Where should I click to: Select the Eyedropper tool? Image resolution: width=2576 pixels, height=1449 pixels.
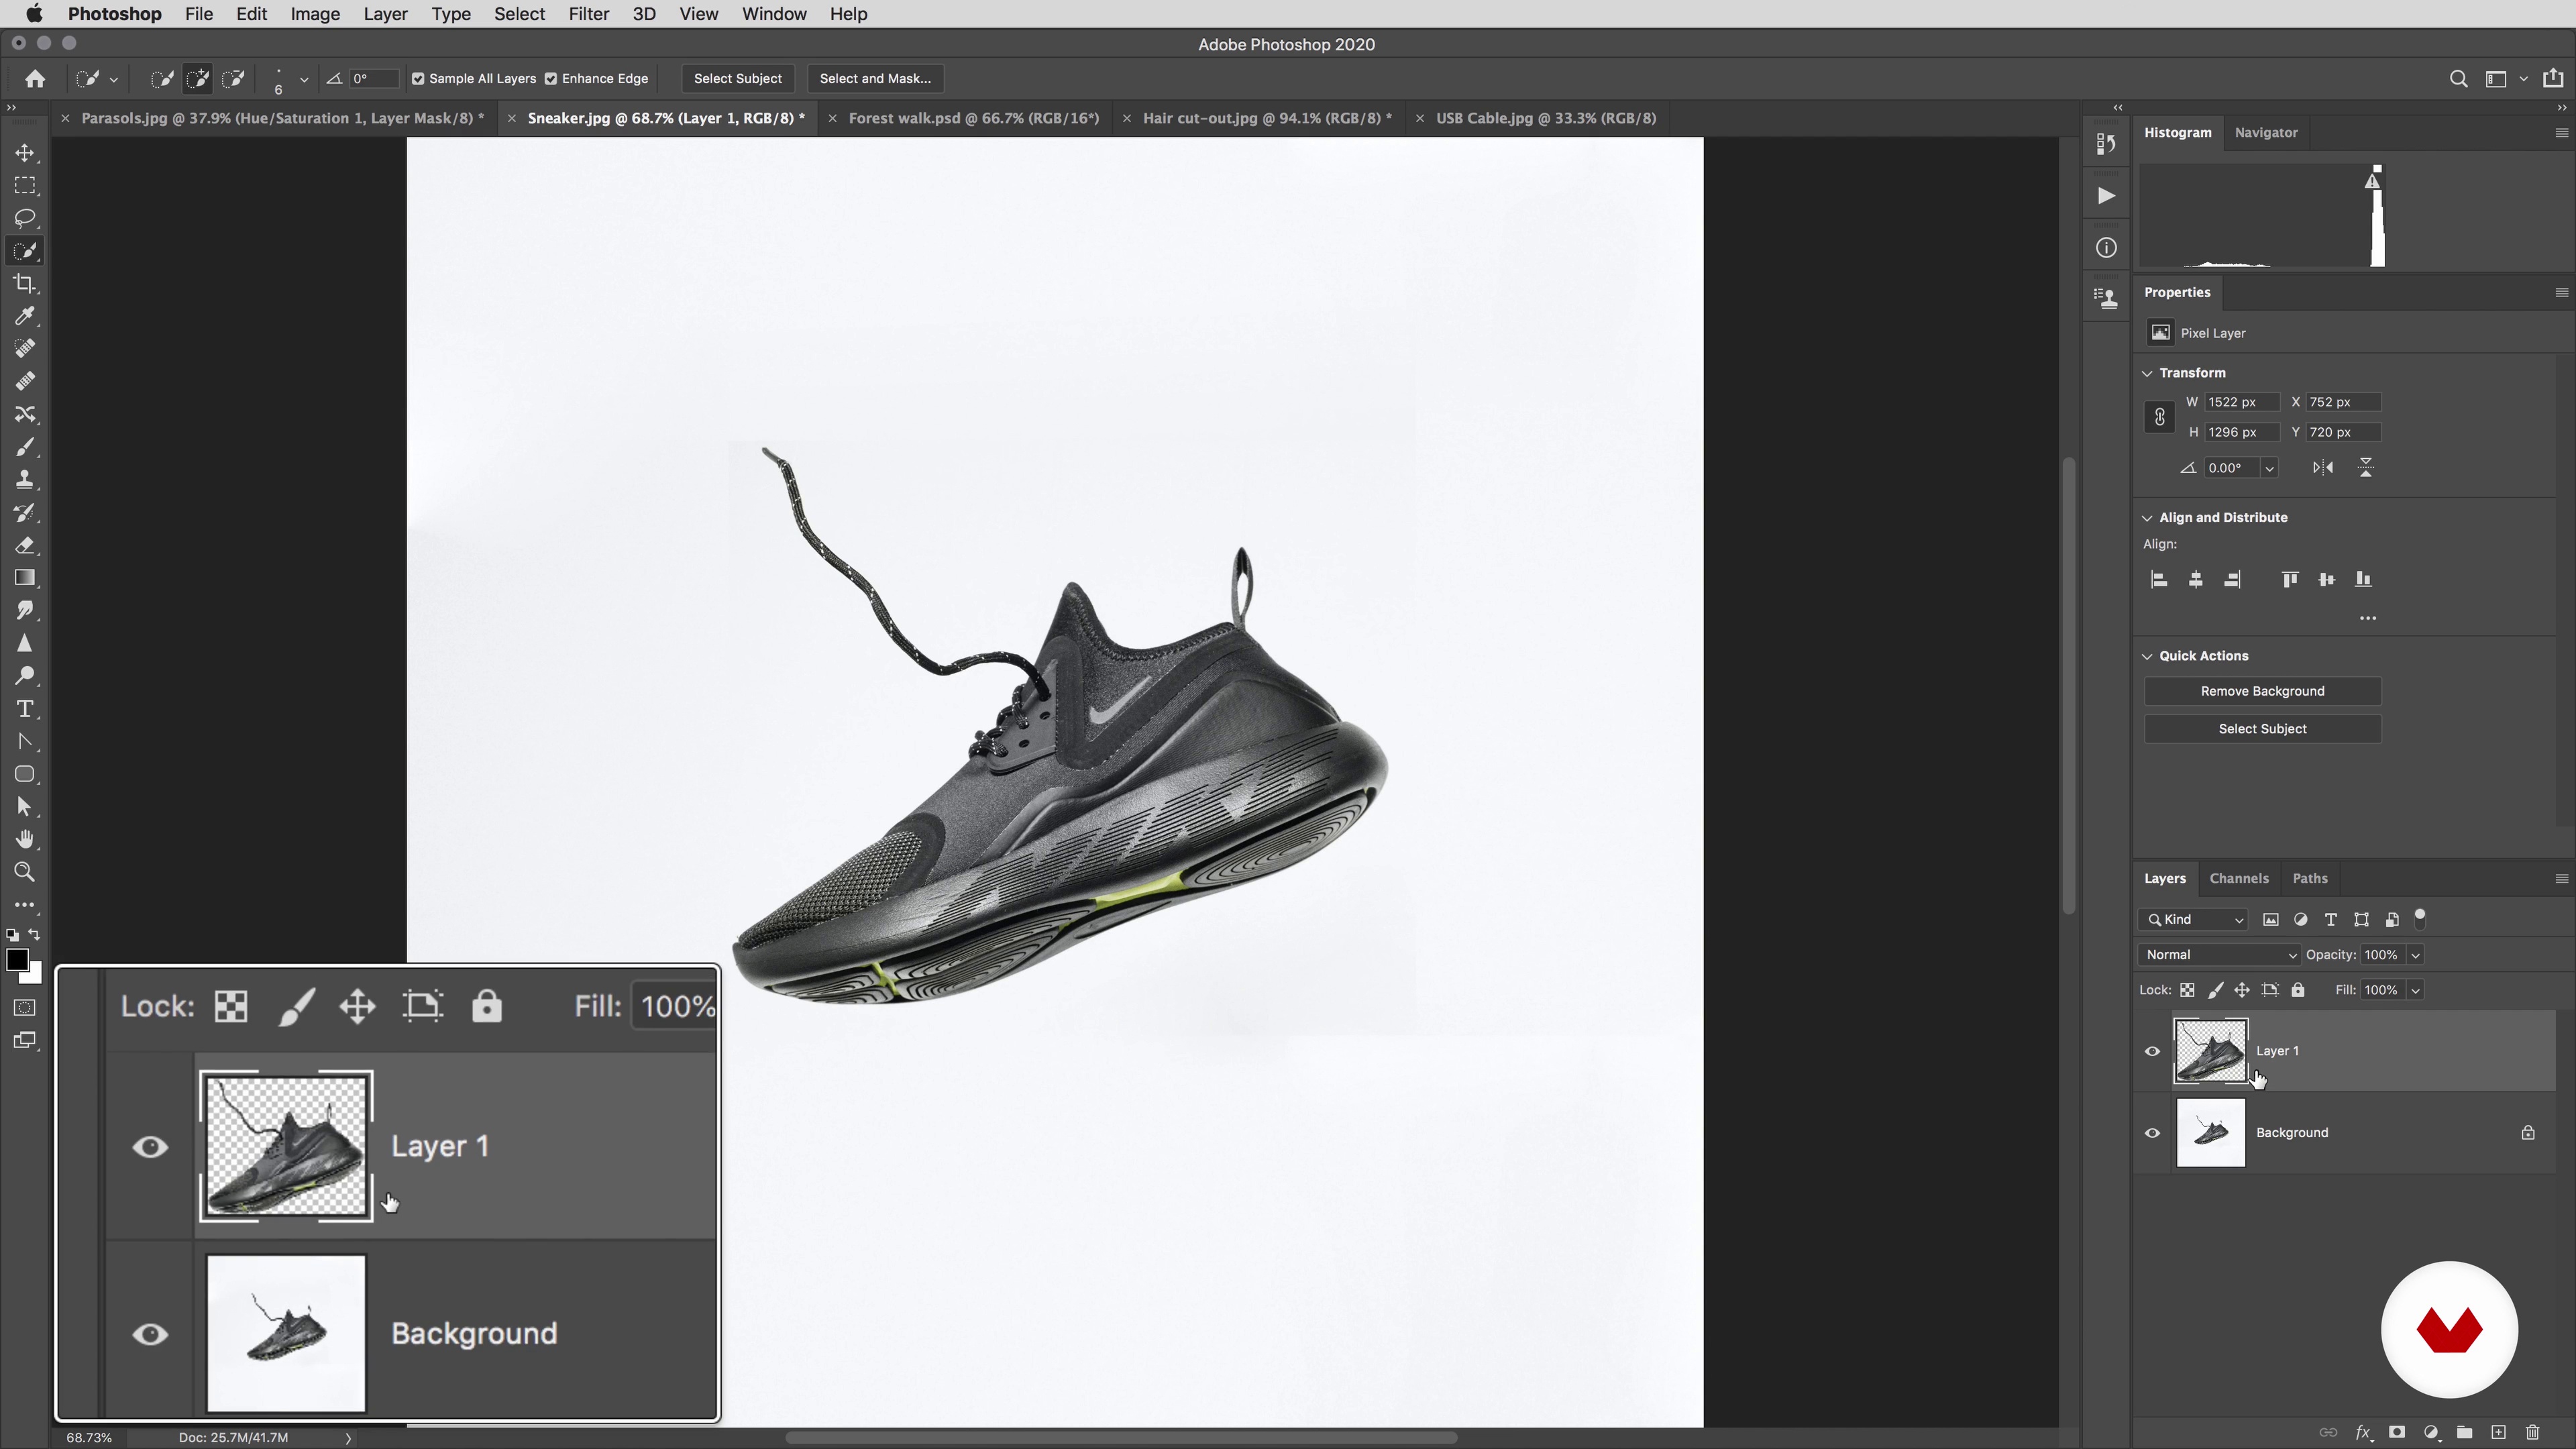pos(25,316)
